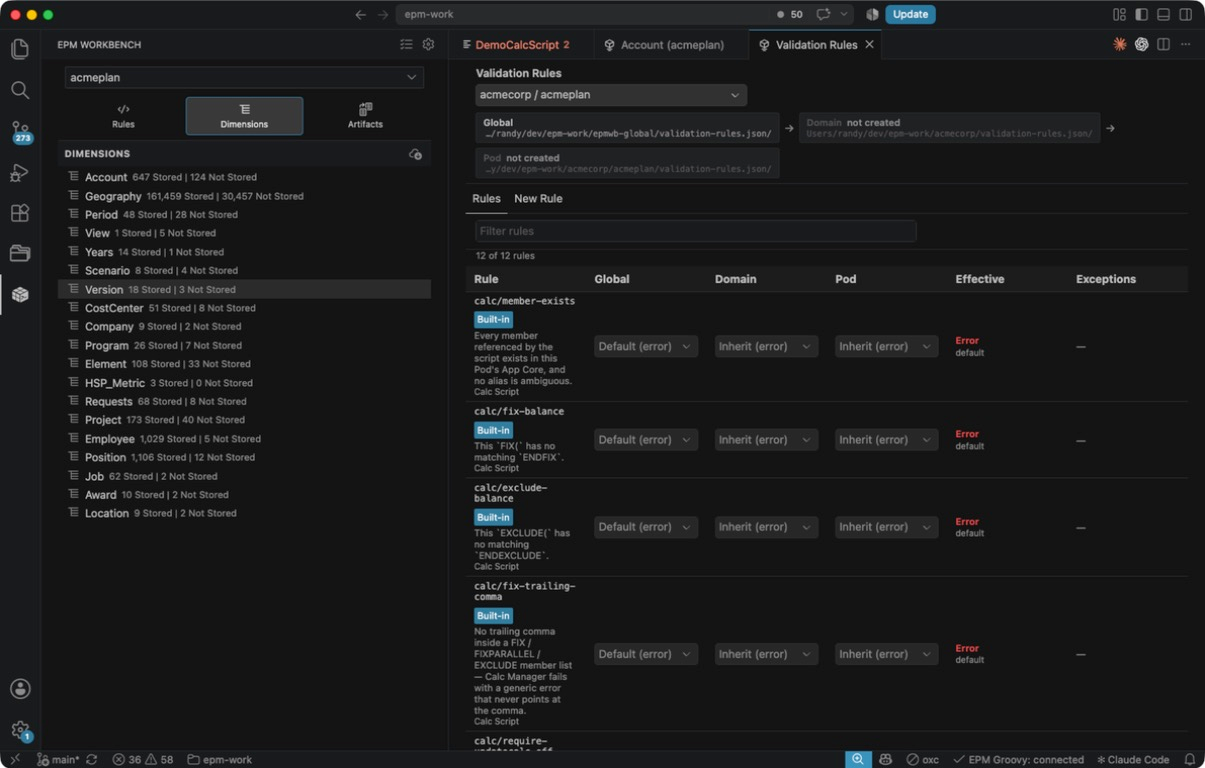Open Pod dropdown for calc/fix-balance
This screenshot has height=768, width=1205.
click(x=886, y=439)
